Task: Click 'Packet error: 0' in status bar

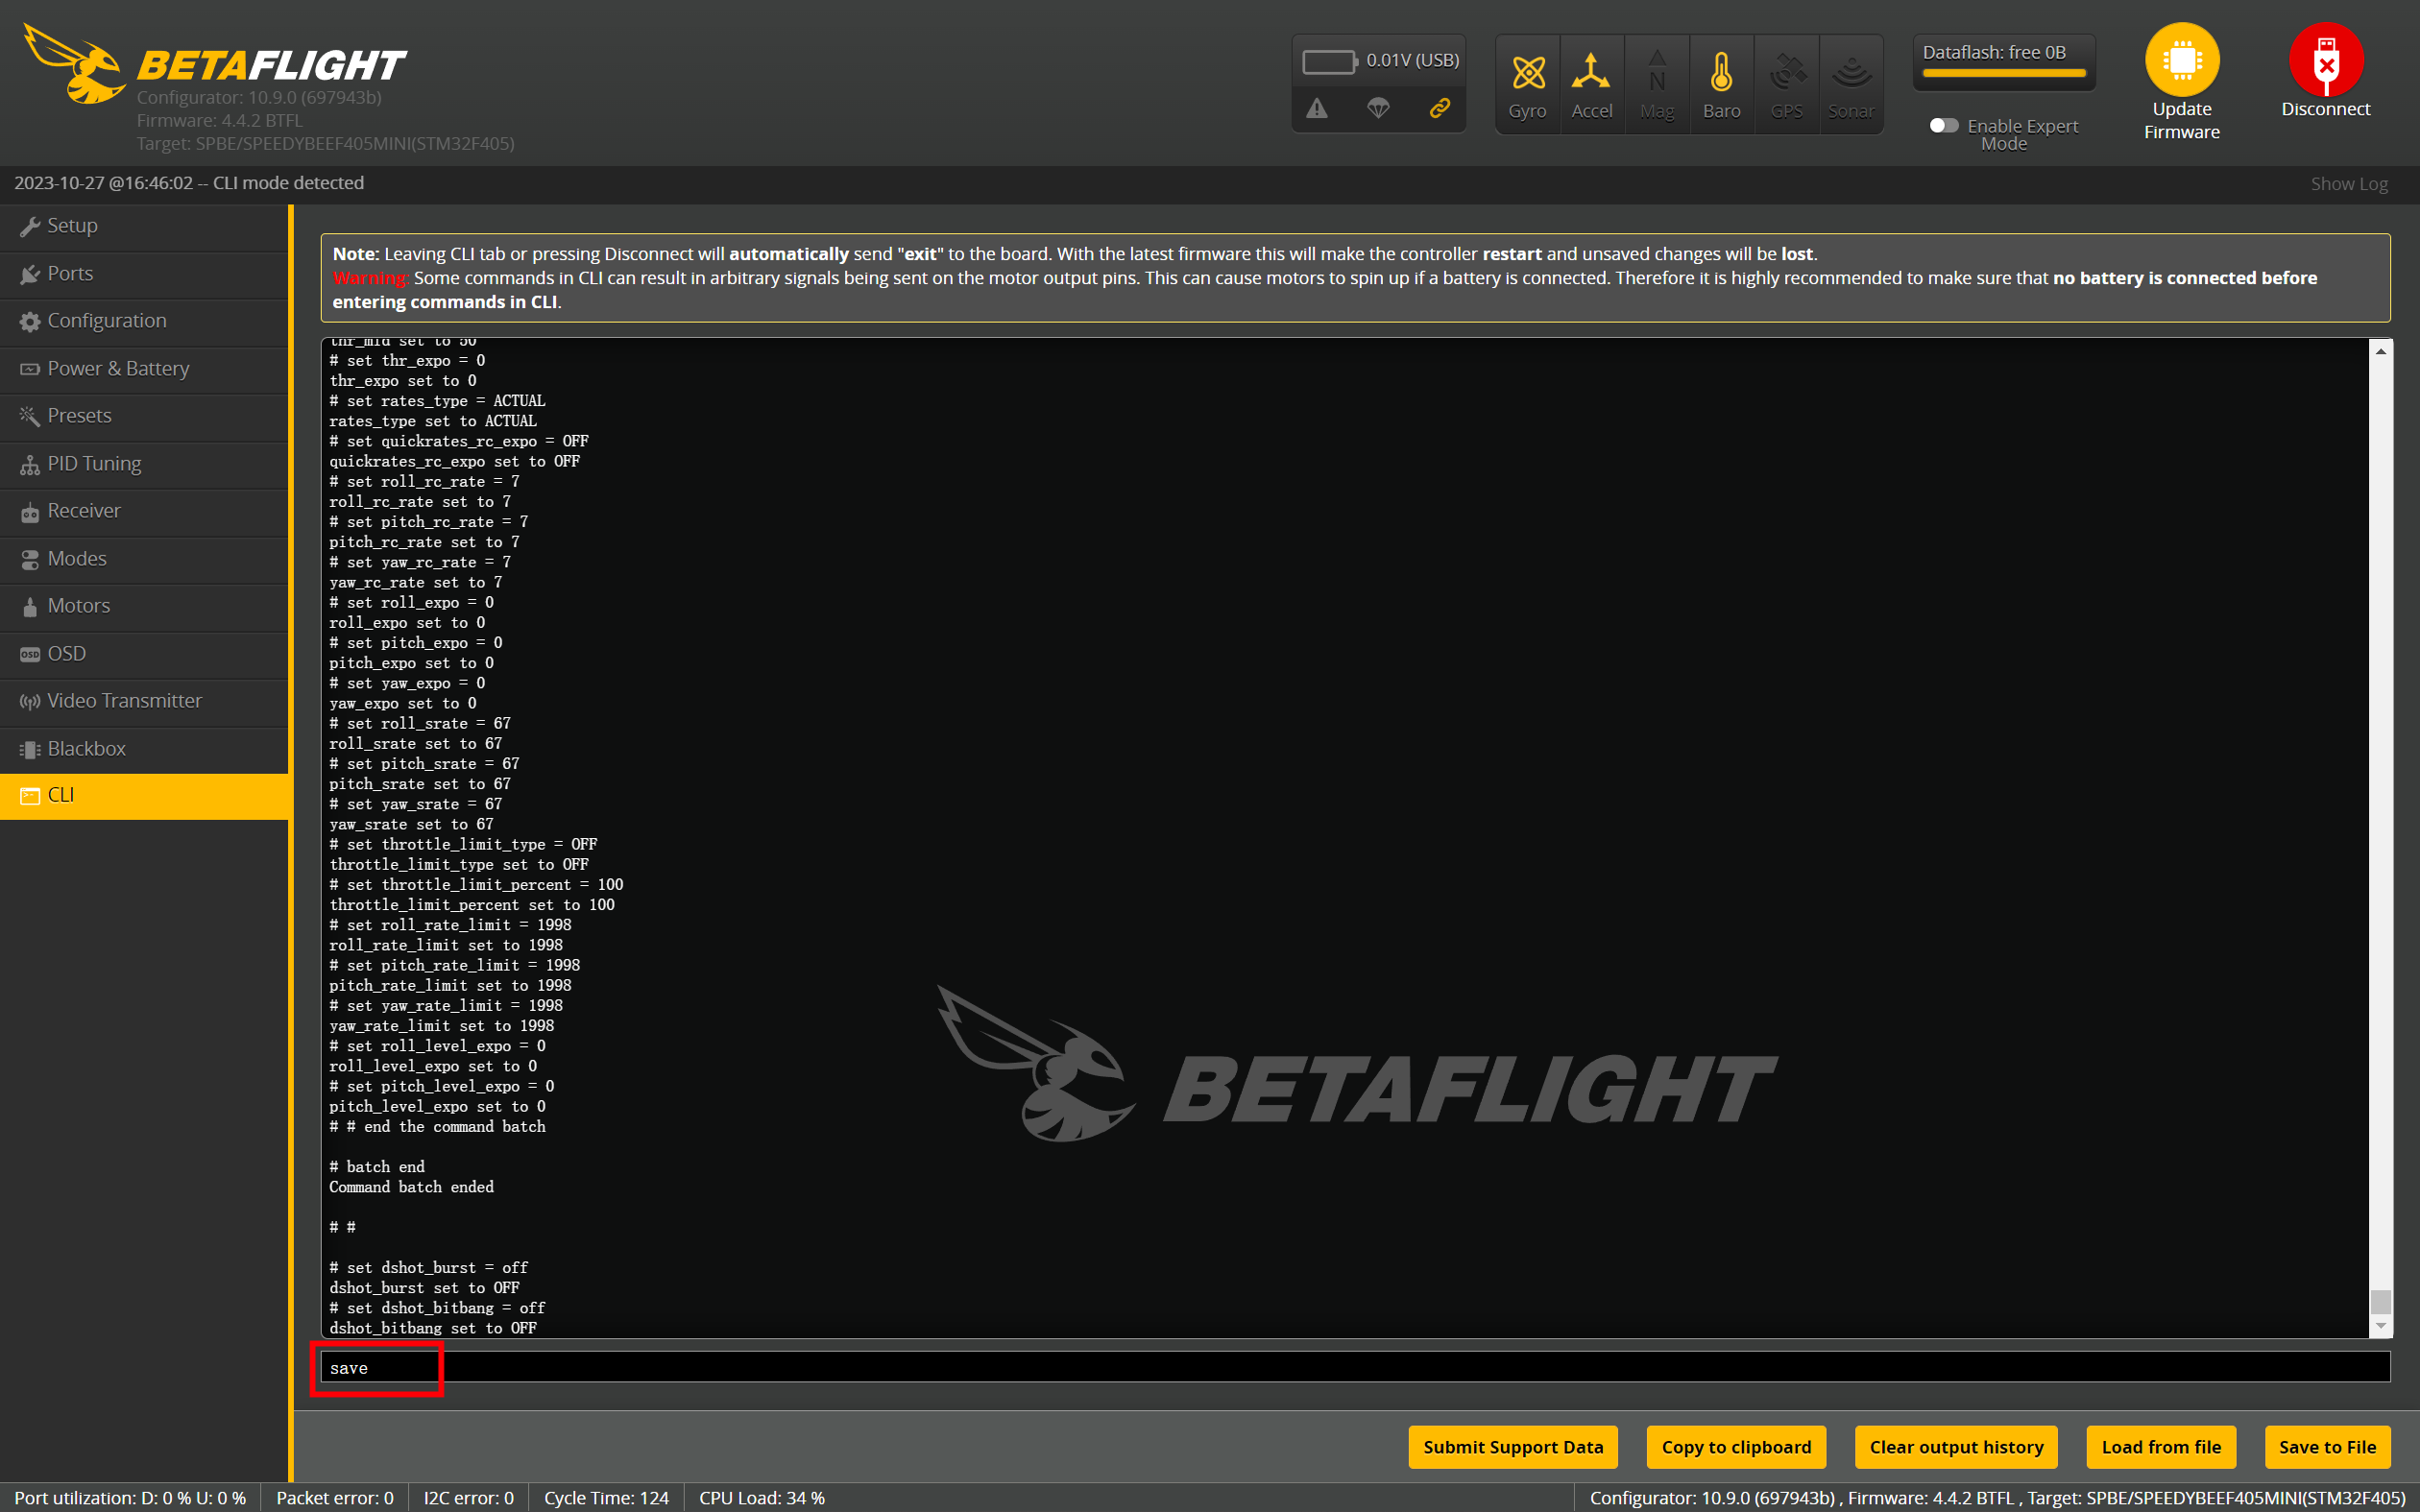Action: tap(335, 1498)
